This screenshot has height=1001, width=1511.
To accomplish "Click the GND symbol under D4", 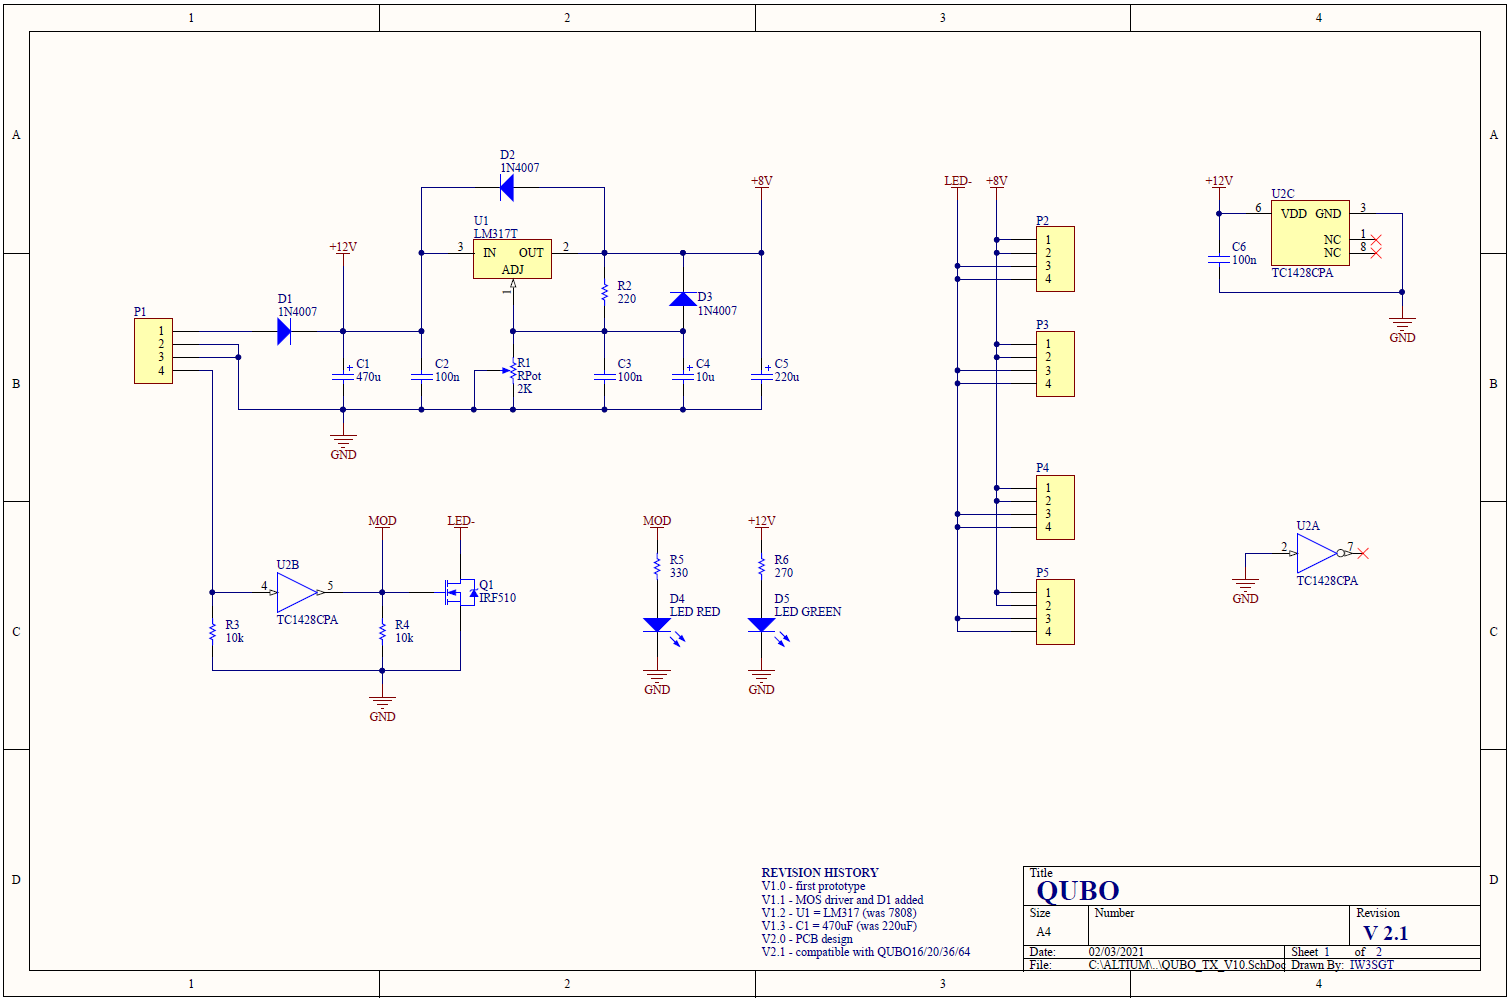I will [657, 681].
